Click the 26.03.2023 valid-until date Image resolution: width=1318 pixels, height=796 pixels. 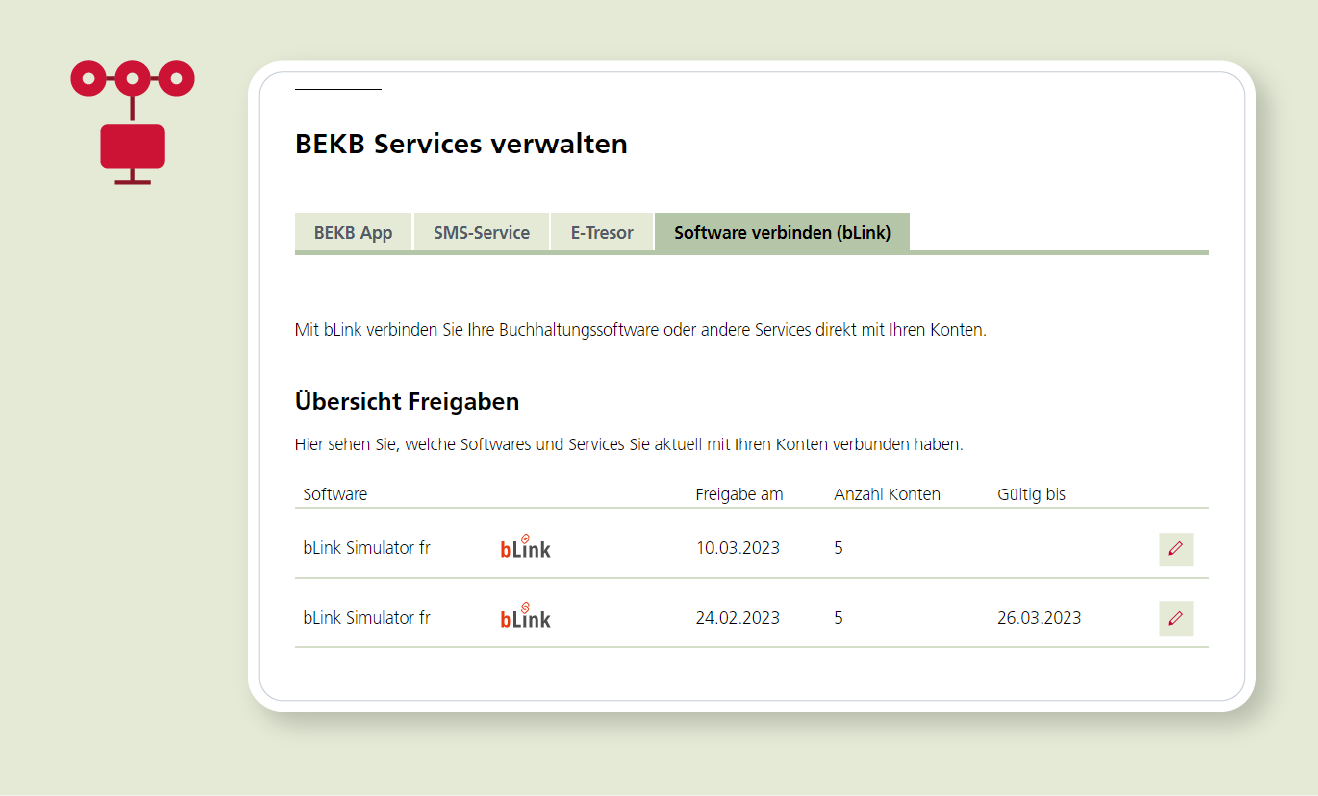coord(1038,618)
